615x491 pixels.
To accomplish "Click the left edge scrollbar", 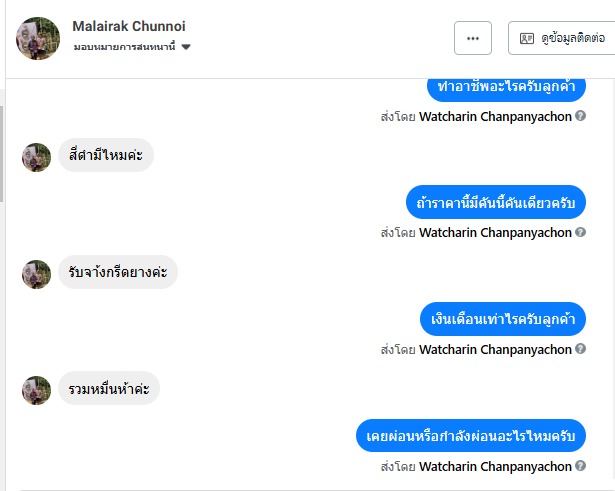I will (3, 150).
